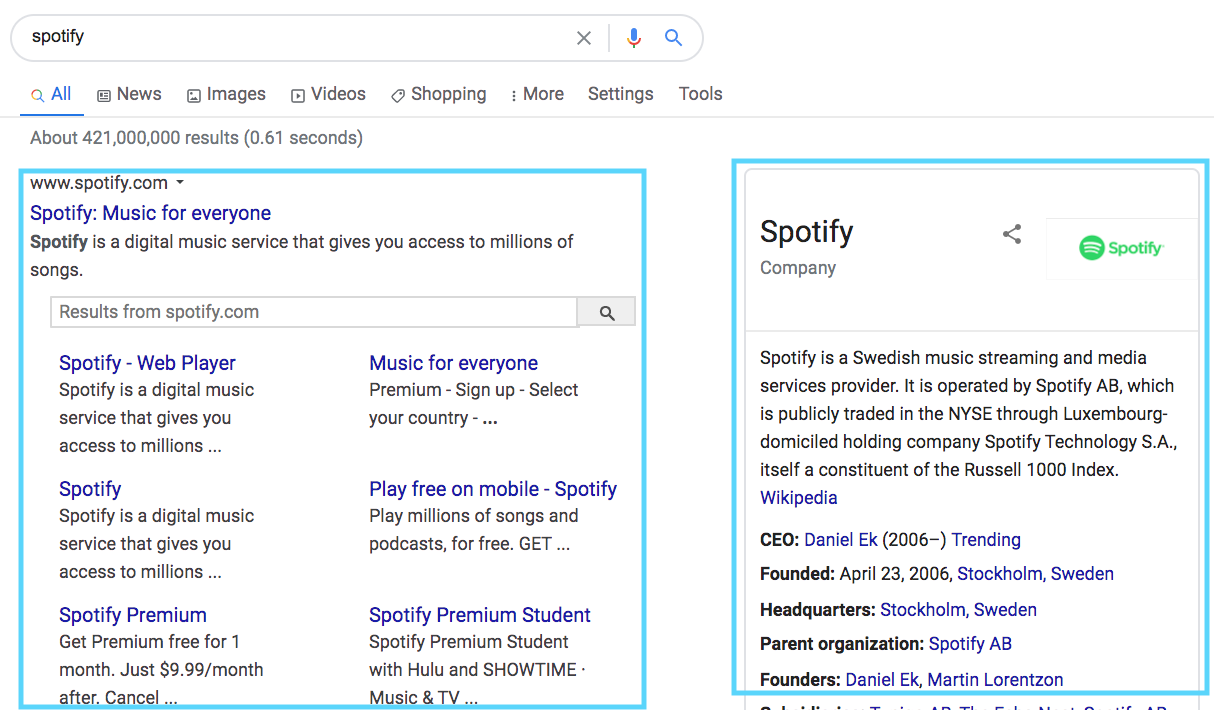Expand the www.spotify.com dropdown arrow

coord(180,183)
